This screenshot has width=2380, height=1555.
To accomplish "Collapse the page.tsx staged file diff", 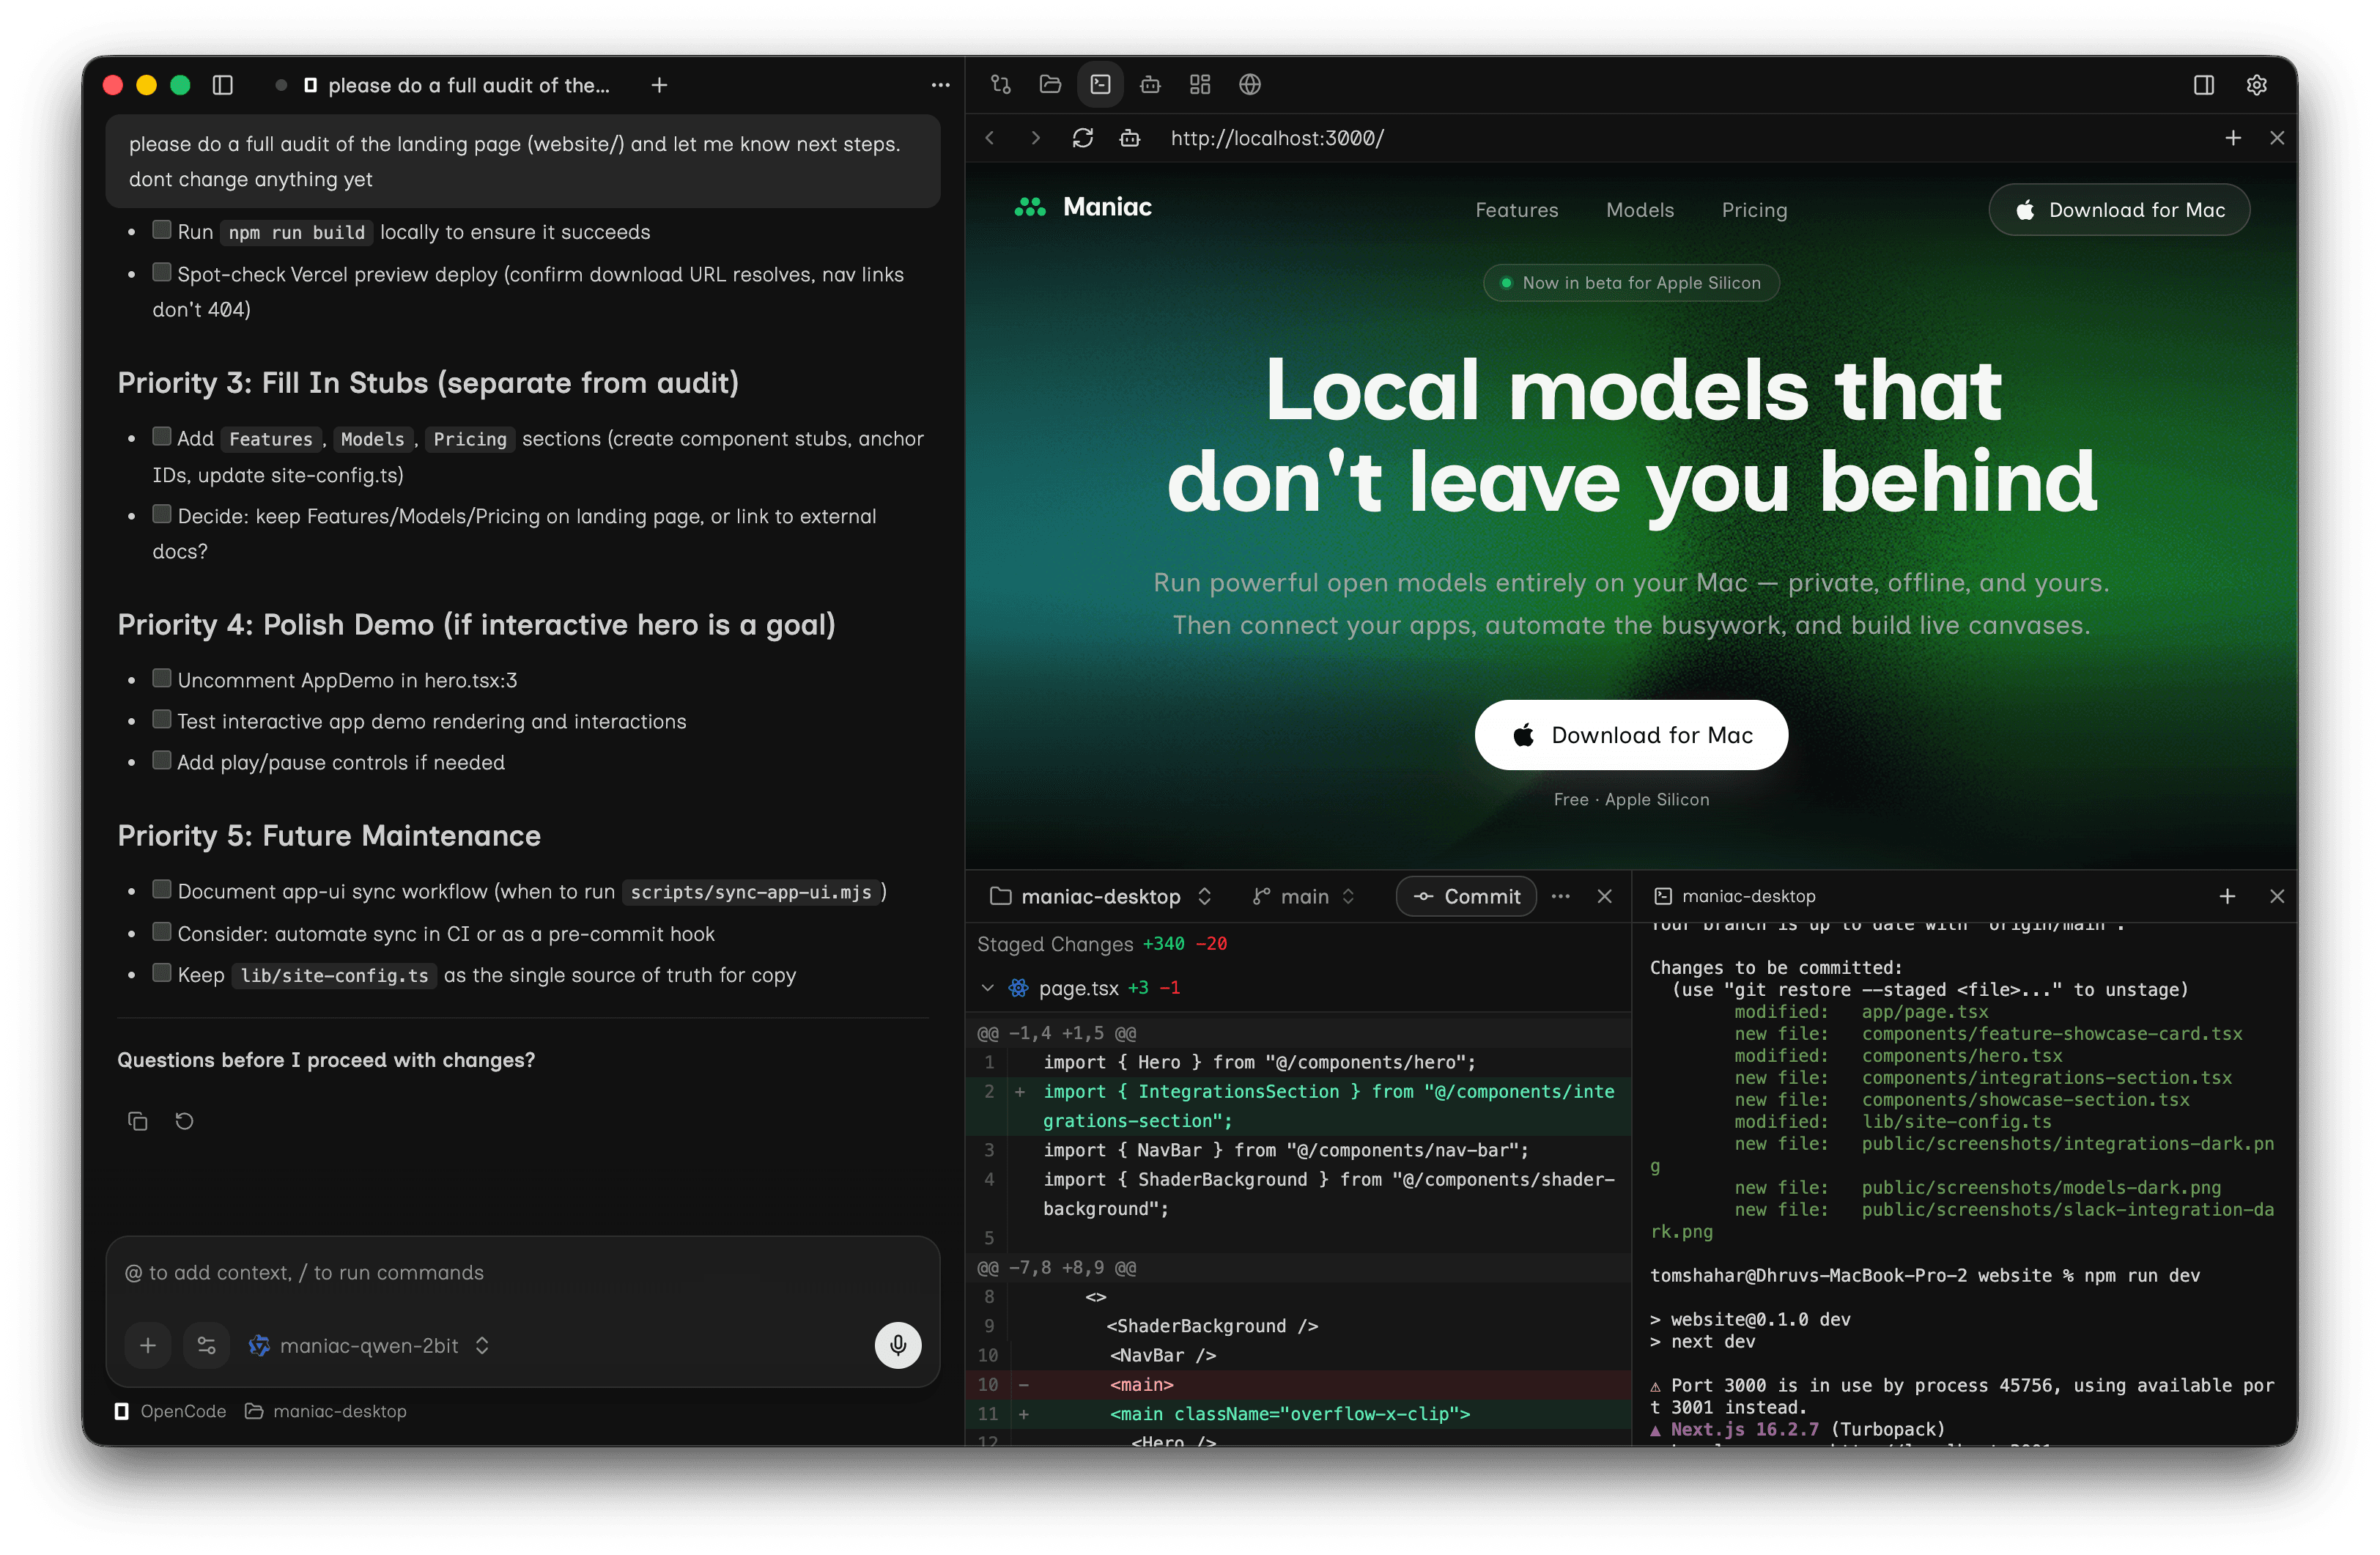I will [988, 988].
